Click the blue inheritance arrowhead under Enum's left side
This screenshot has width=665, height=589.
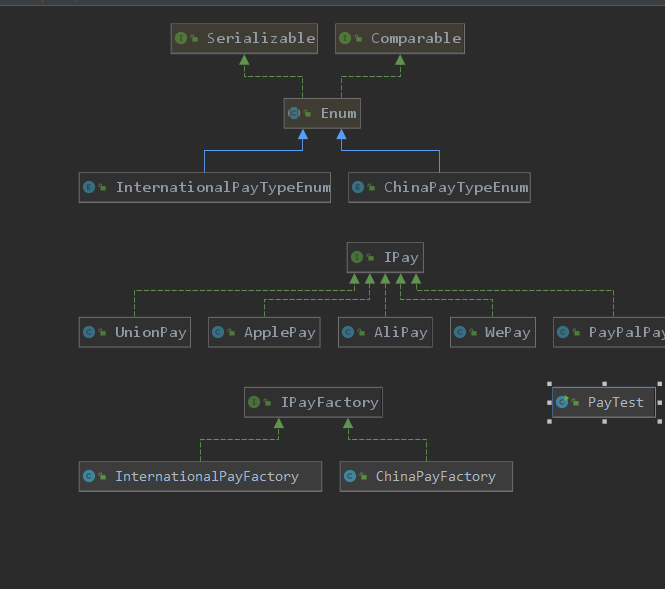click(x=302, y=135)
